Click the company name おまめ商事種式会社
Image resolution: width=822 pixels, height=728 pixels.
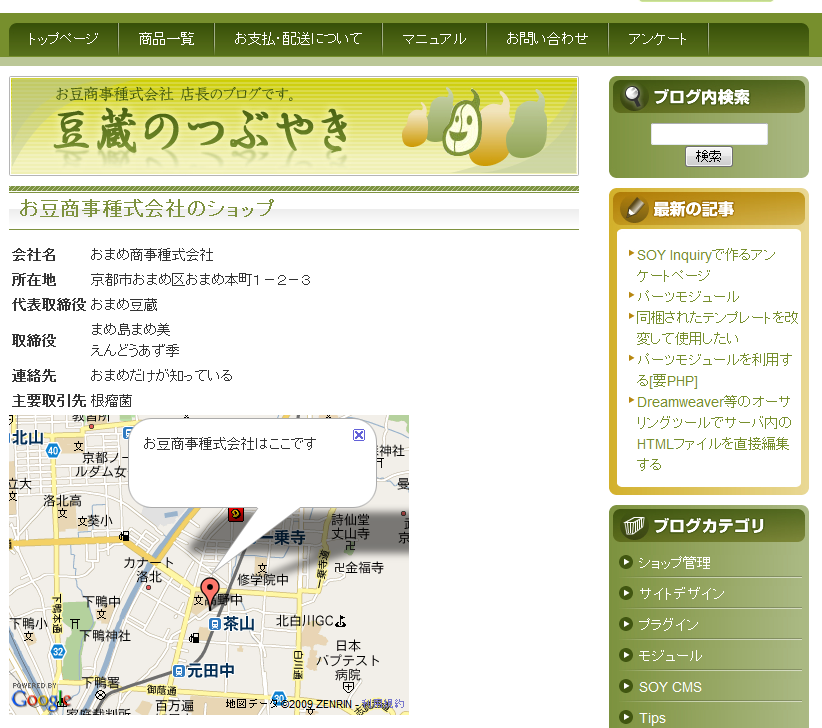152,255
